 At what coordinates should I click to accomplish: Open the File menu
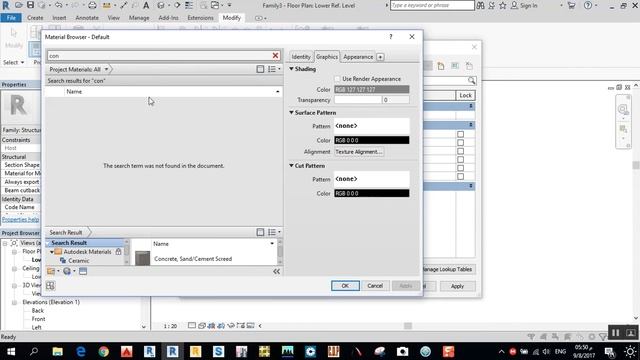(x=11, y=18)
